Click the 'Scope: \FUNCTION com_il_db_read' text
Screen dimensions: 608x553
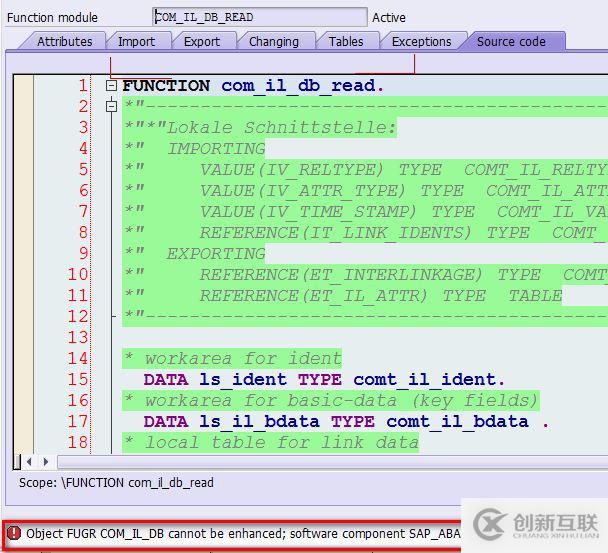pos(116,483)
